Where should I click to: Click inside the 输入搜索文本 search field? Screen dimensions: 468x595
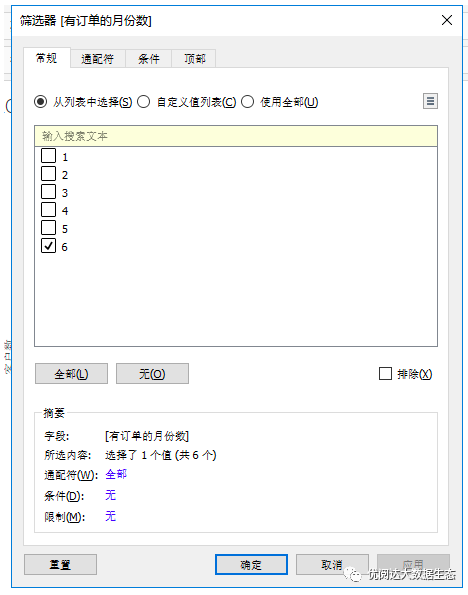[236, 136]
